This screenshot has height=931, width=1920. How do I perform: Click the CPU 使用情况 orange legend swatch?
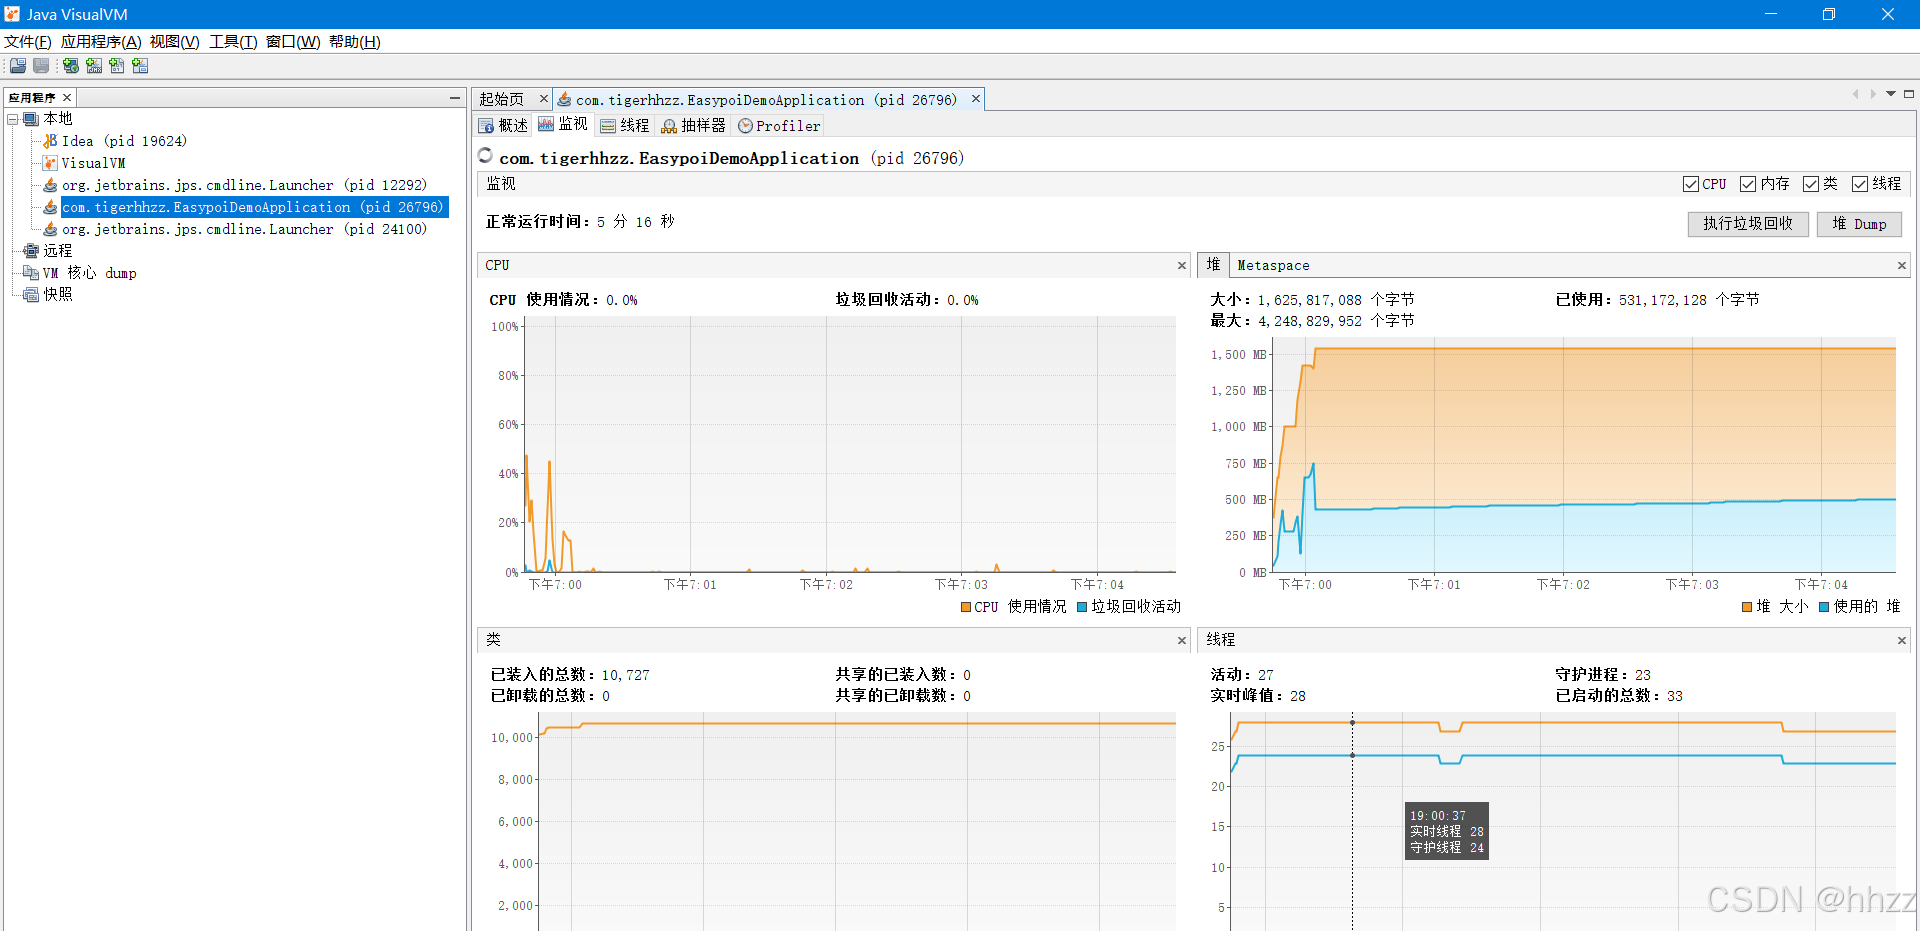[x=966, y=607]
